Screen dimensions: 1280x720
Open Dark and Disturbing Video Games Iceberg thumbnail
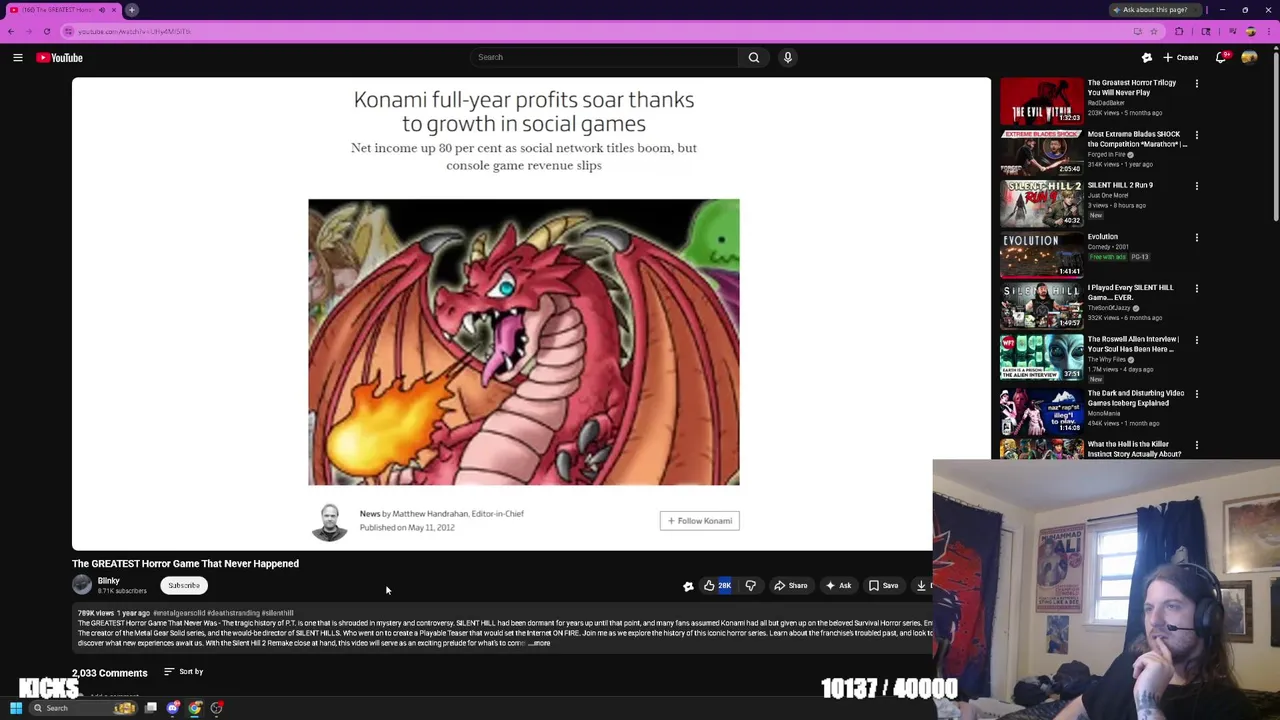[x=1041, y=411]
